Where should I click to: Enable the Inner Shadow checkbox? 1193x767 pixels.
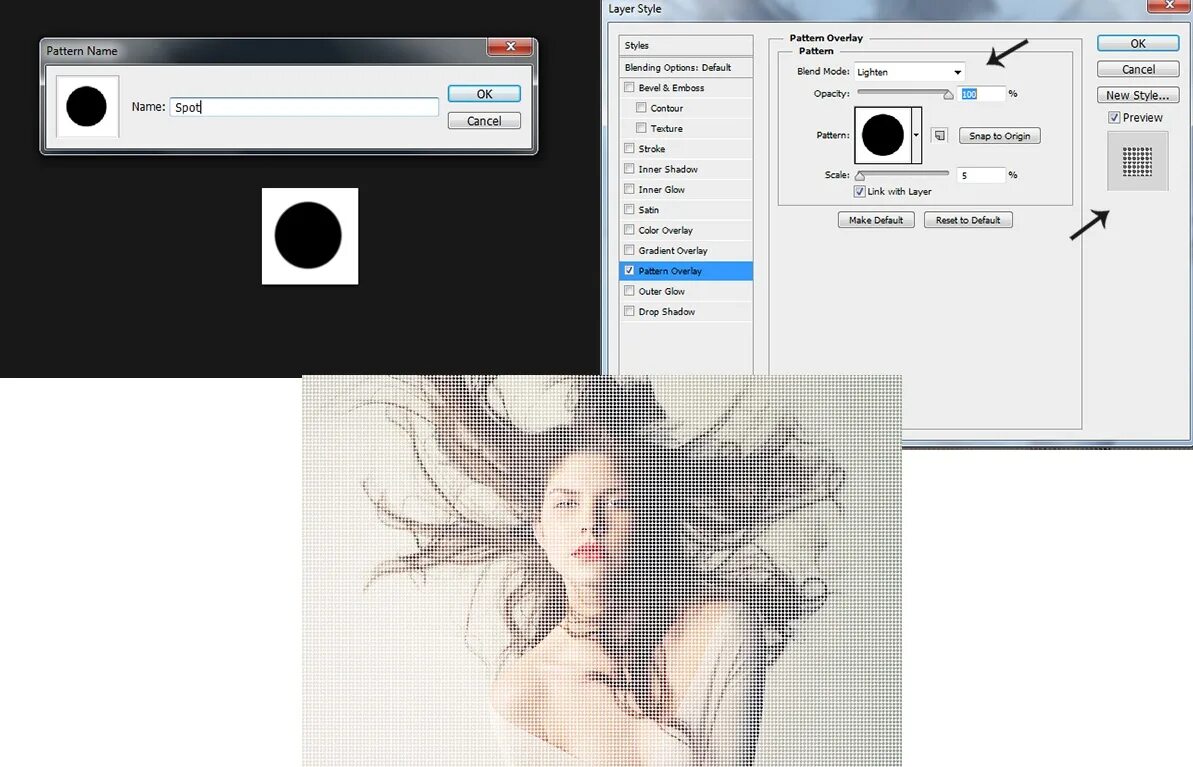click(x=629, y=169)
